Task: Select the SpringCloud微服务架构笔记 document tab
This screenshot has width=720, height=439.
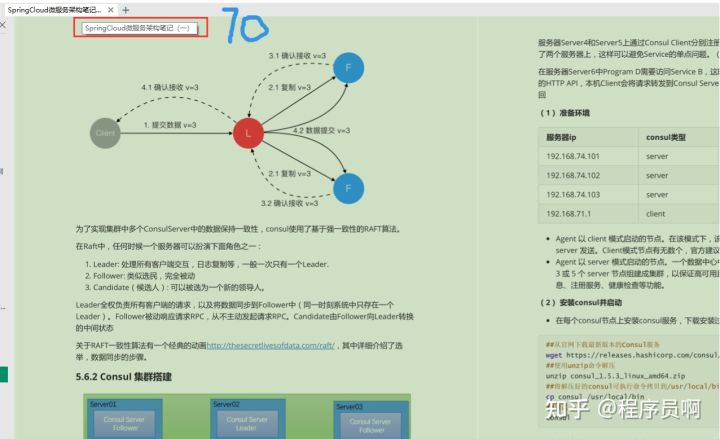Action: coord(60,10)
